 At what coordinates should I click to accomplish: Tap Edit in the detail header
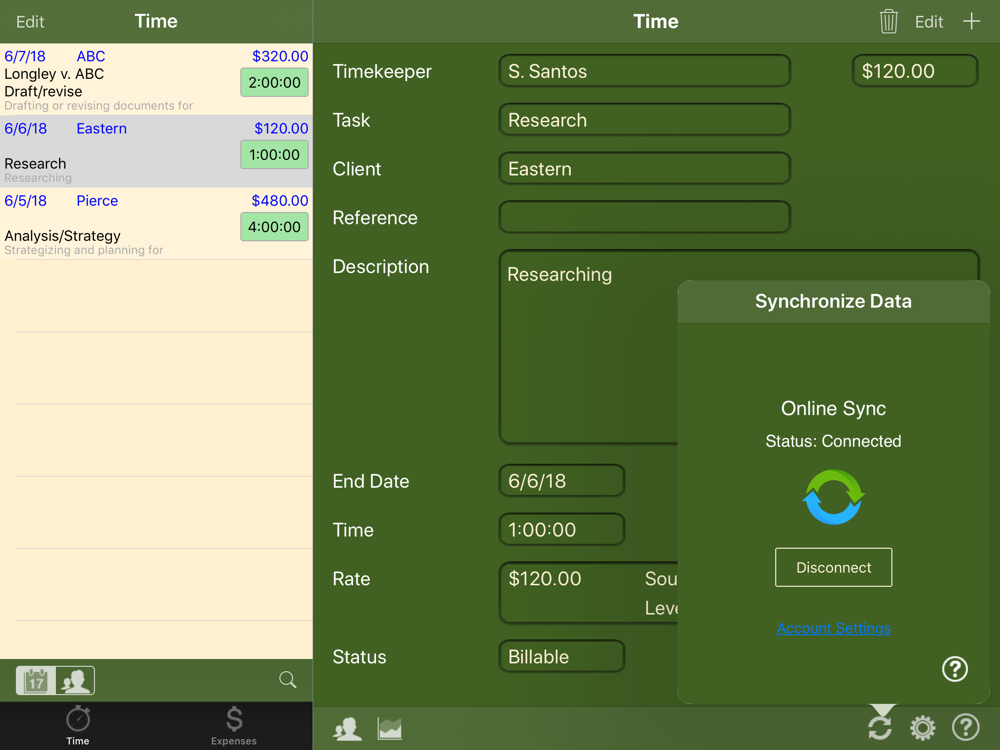tap(929, 22)
